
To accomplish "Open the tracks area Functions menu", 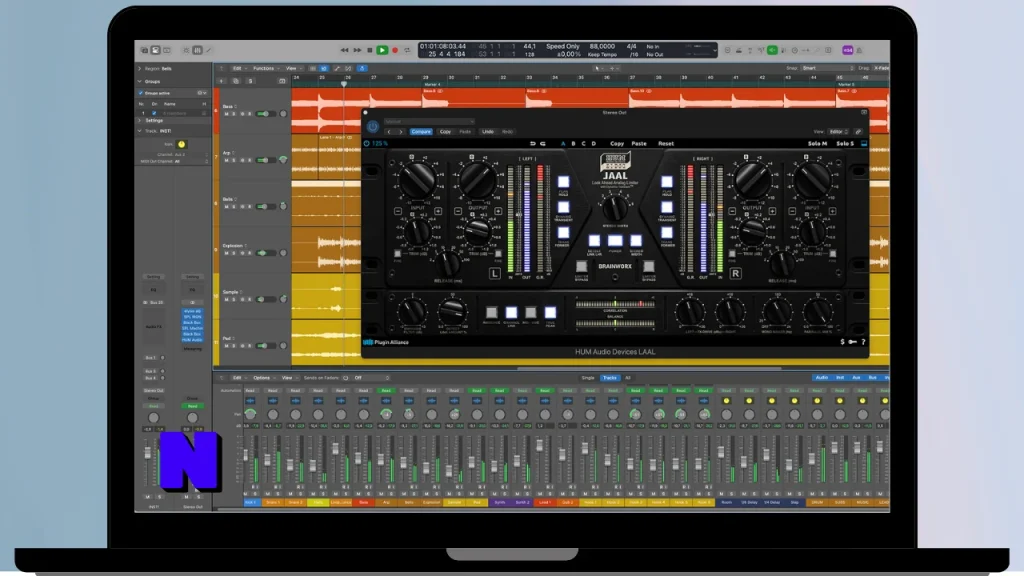I will 265,68.
